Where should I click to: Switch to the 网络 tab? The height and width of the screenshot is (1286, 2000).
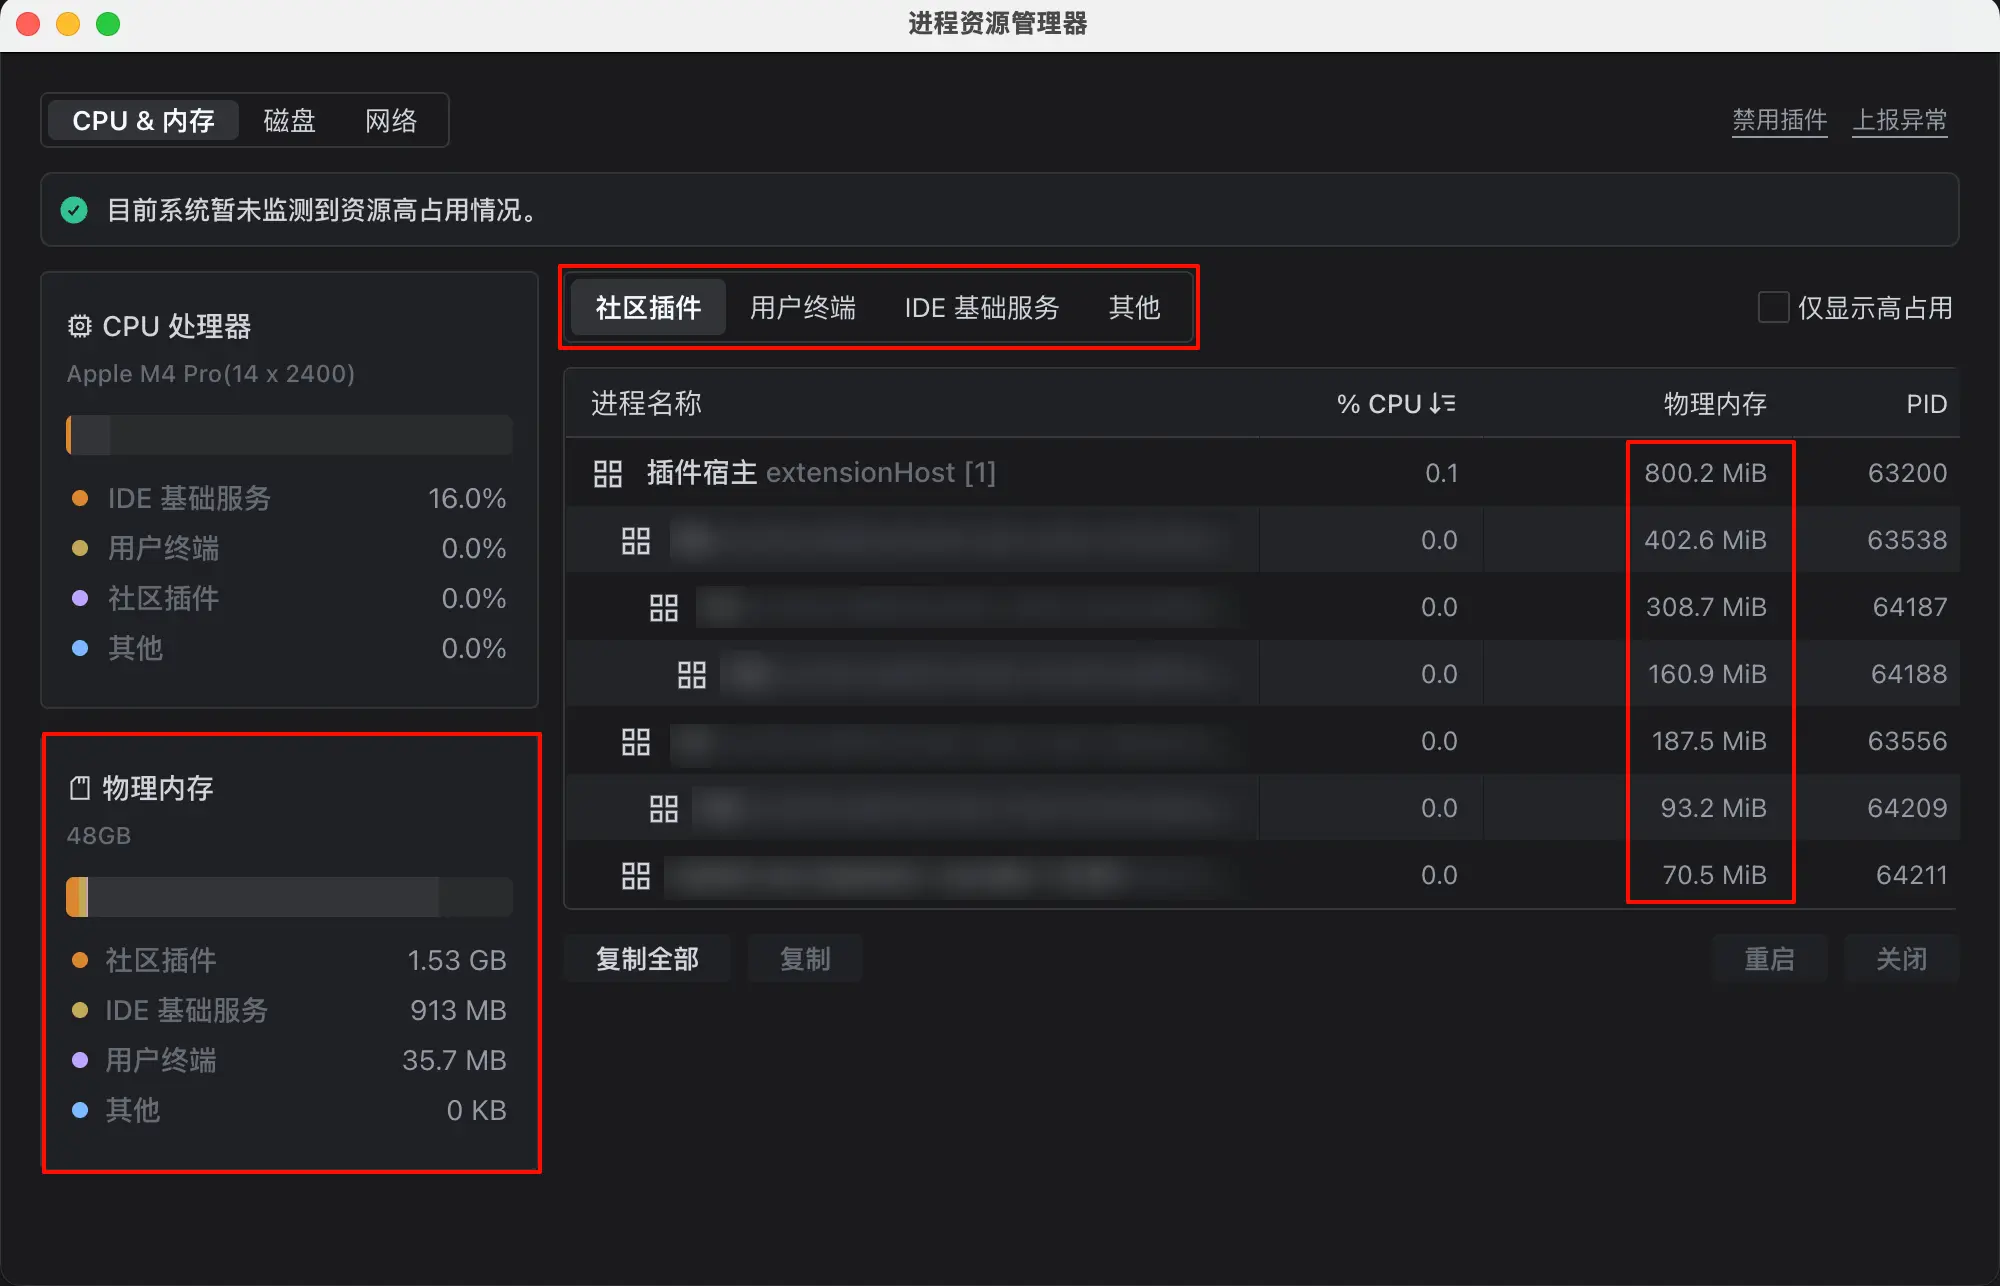(391, 120)
